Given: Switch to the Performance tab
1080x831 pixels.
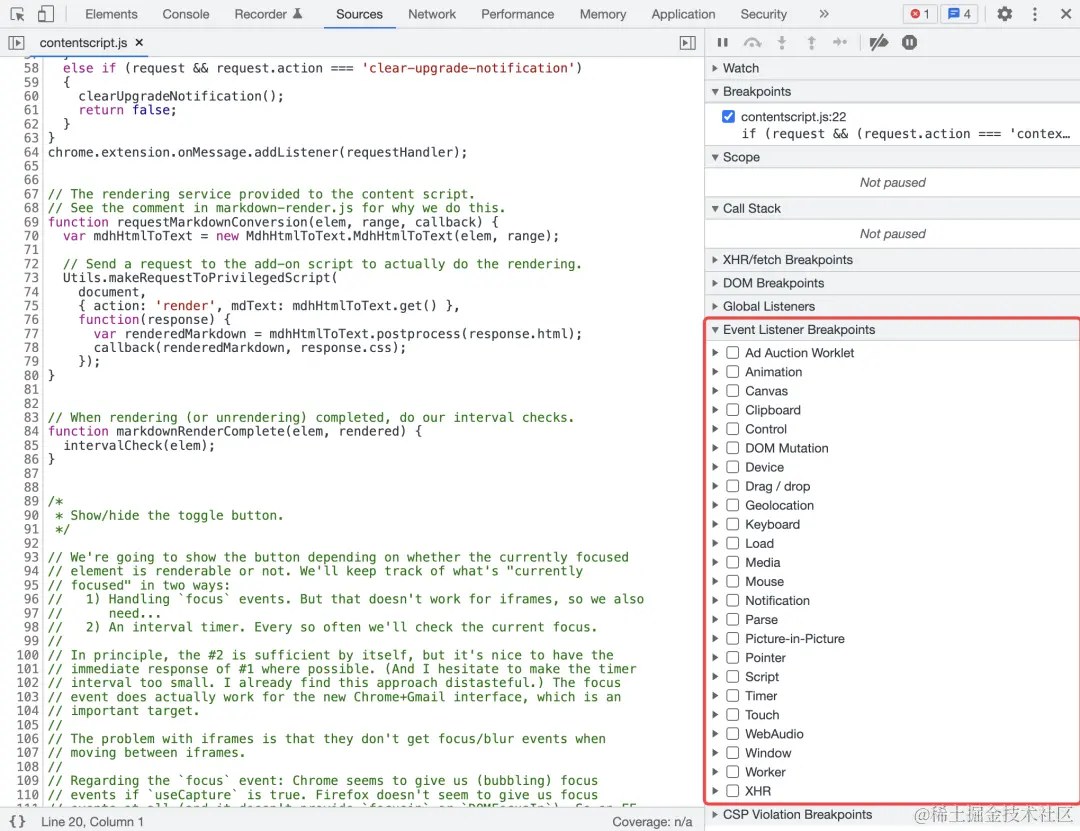Looking at the screenshot, I should (x=517, y=14).
